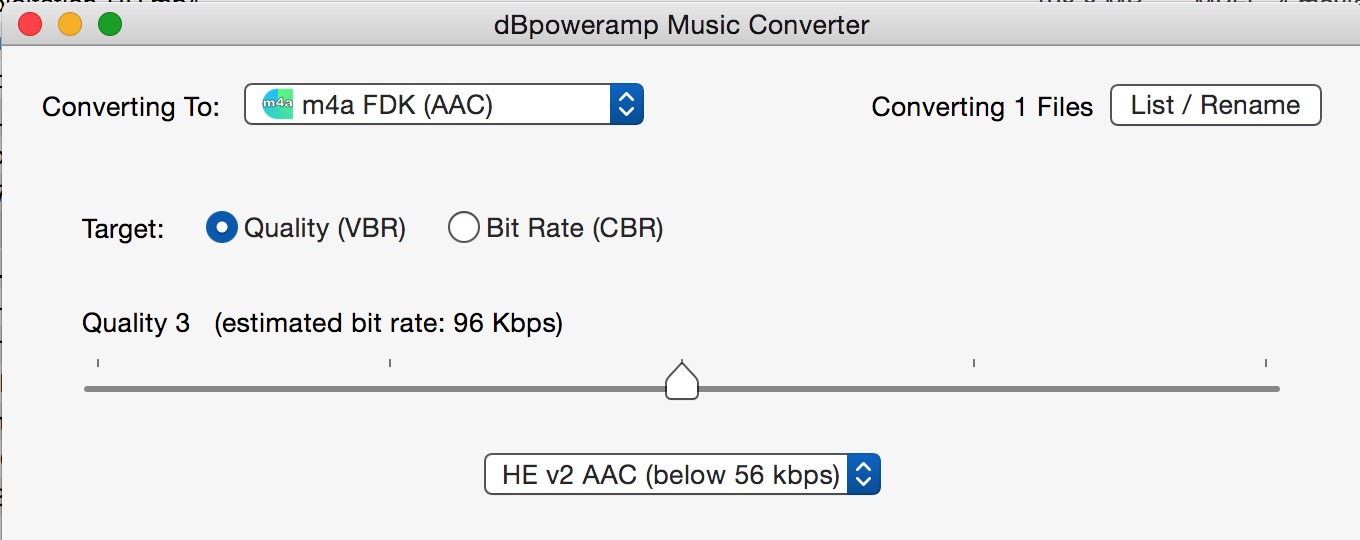Image resolution: width=1360 pixels, height=540 pixels.
Task: Choose the Bit Rate (CBR) target option
Action: click(464, 228)
